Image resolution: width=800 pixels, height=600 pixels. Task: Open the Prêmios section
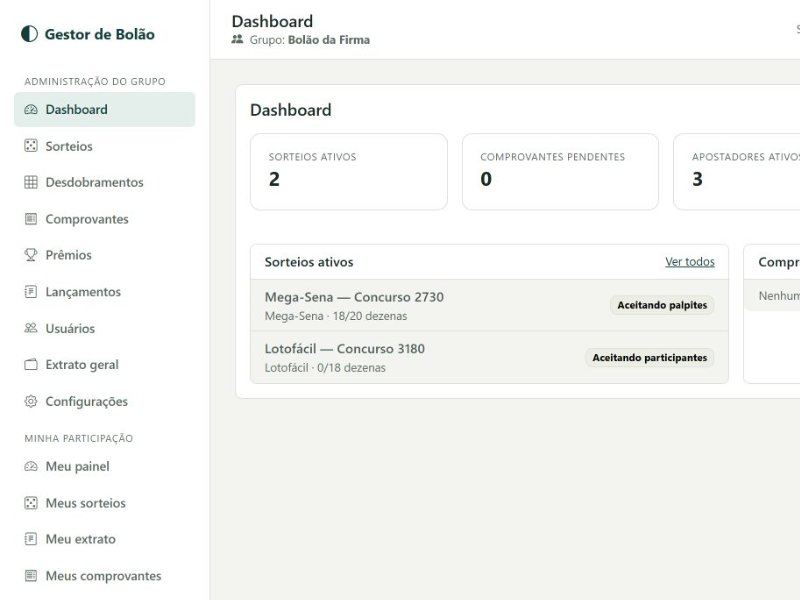click(105, 255)
